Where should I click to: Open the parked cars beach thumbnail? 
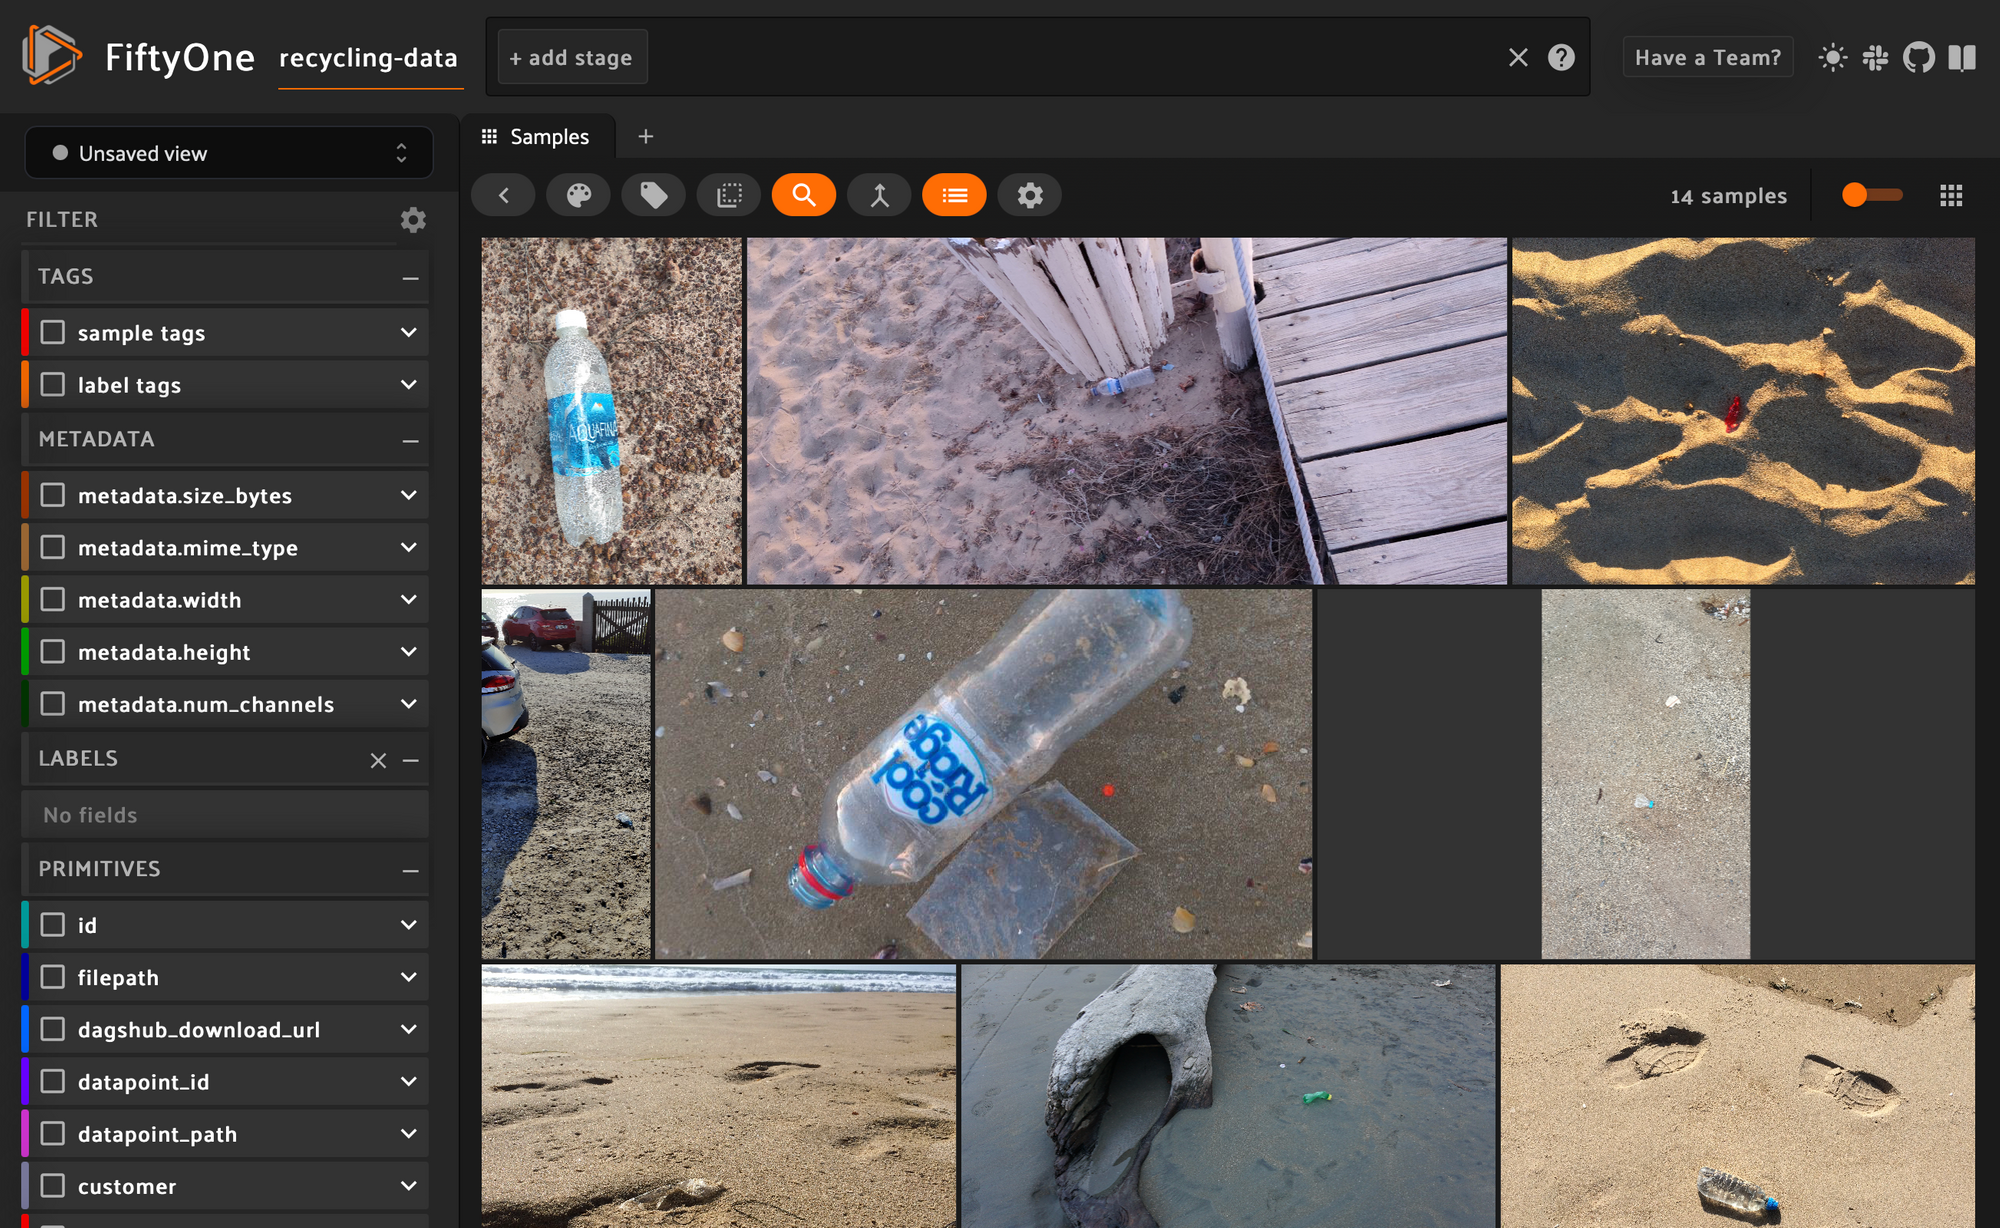tap(566, 774)
